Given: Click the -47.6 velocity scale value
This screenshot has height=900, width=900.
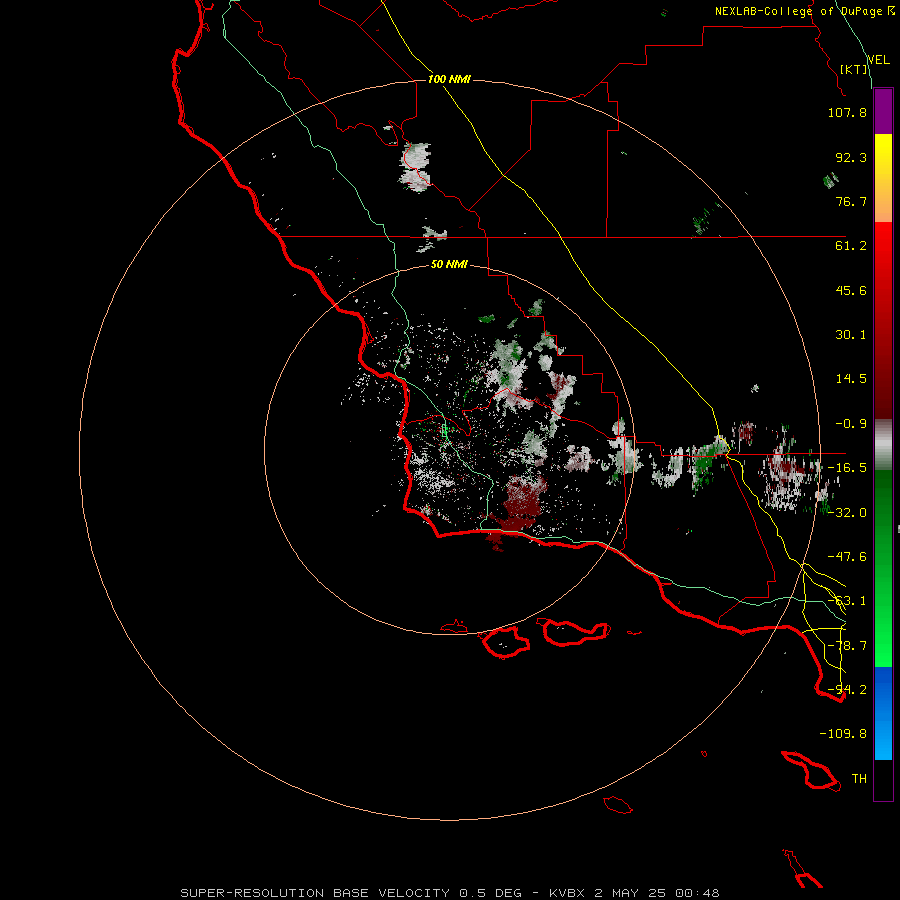Looking at the screenshot, I should pyautogui.click(x=847, y=557).
